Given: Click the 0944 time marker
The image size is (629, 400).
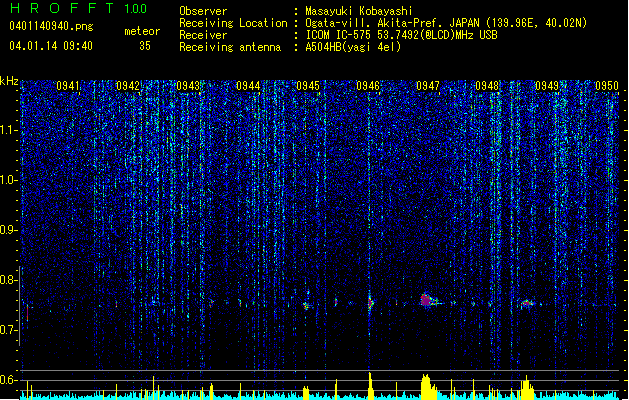Looking at the screenshot, I should point(248,86).
